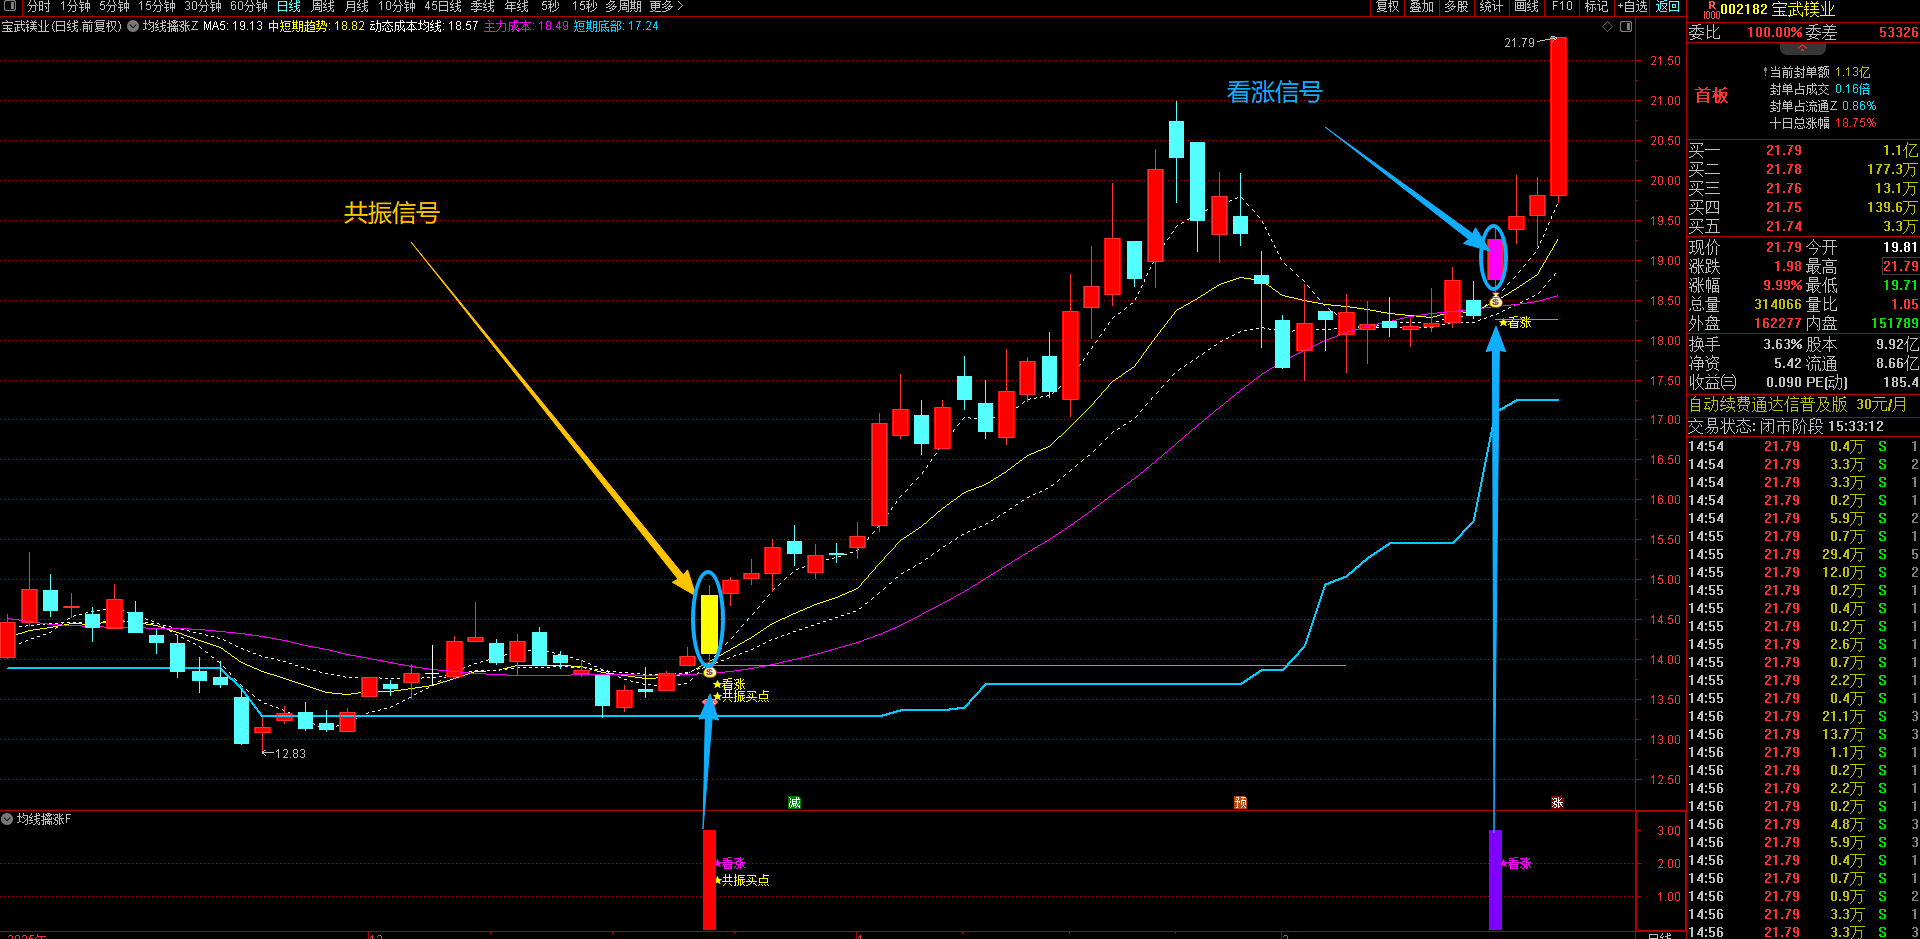Click the stock name 002182 宝武镁业
Image resolution: width=1920 pixels, height=939 pixels.
[x=1777, y=9]
